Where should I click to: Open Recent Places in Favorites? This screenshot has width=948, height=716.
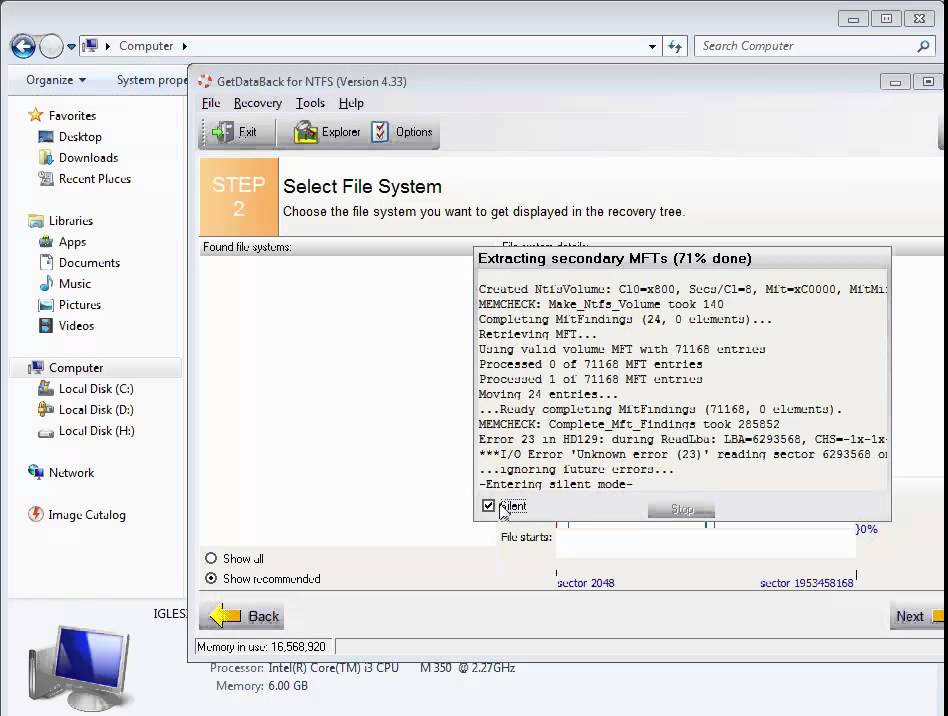coord(94,179)
